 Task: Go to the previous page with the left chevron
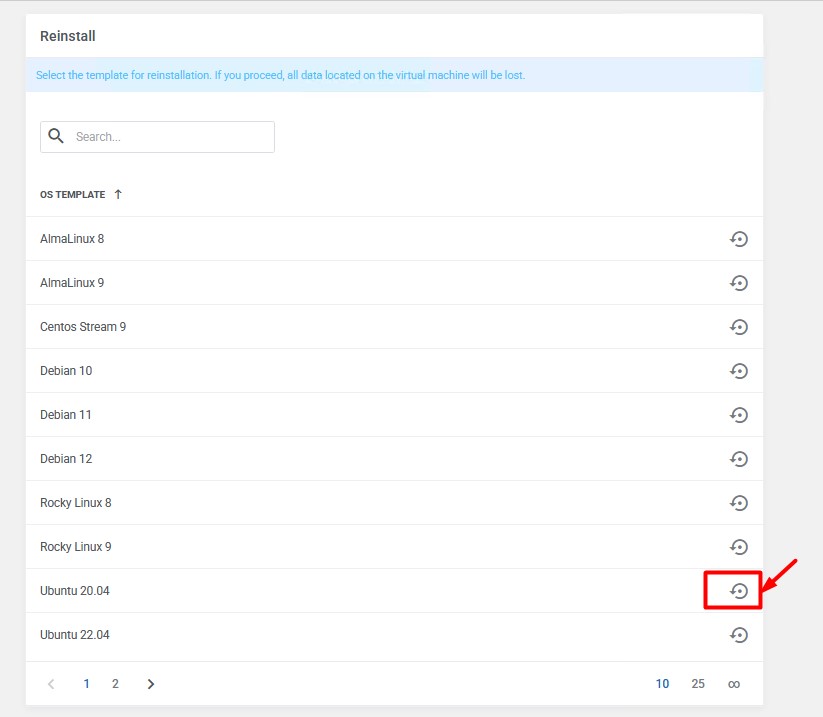(x=52, y=684)
